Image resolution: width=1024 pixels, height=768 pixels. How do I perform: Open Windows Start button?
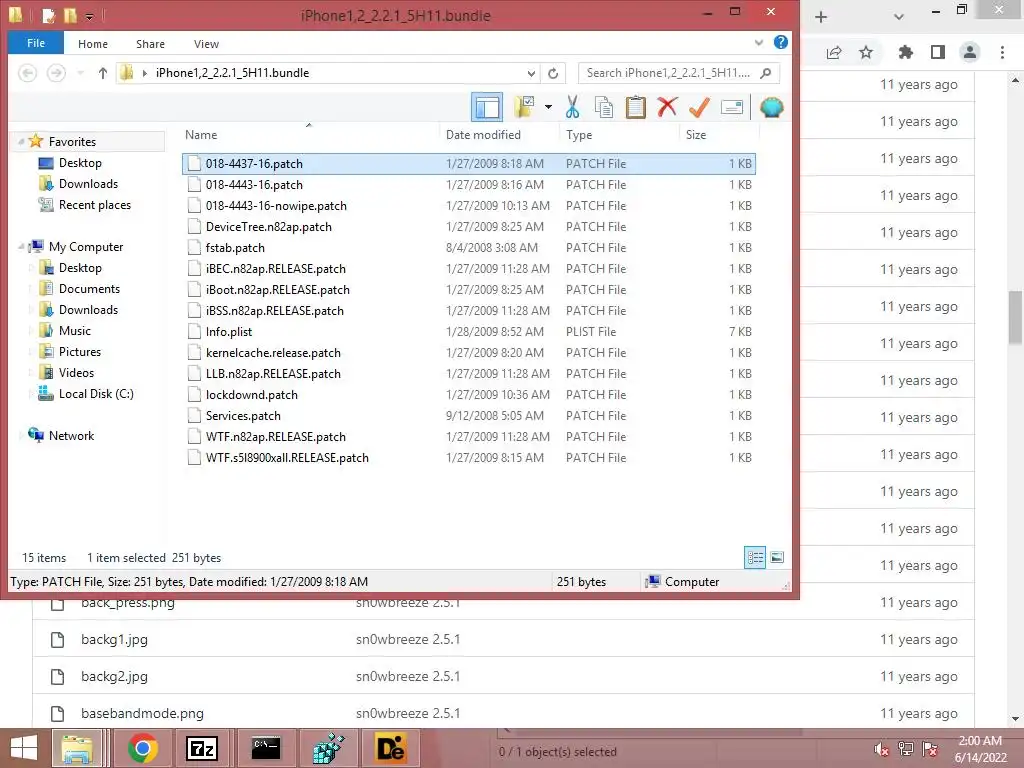[x=24, y=748]
